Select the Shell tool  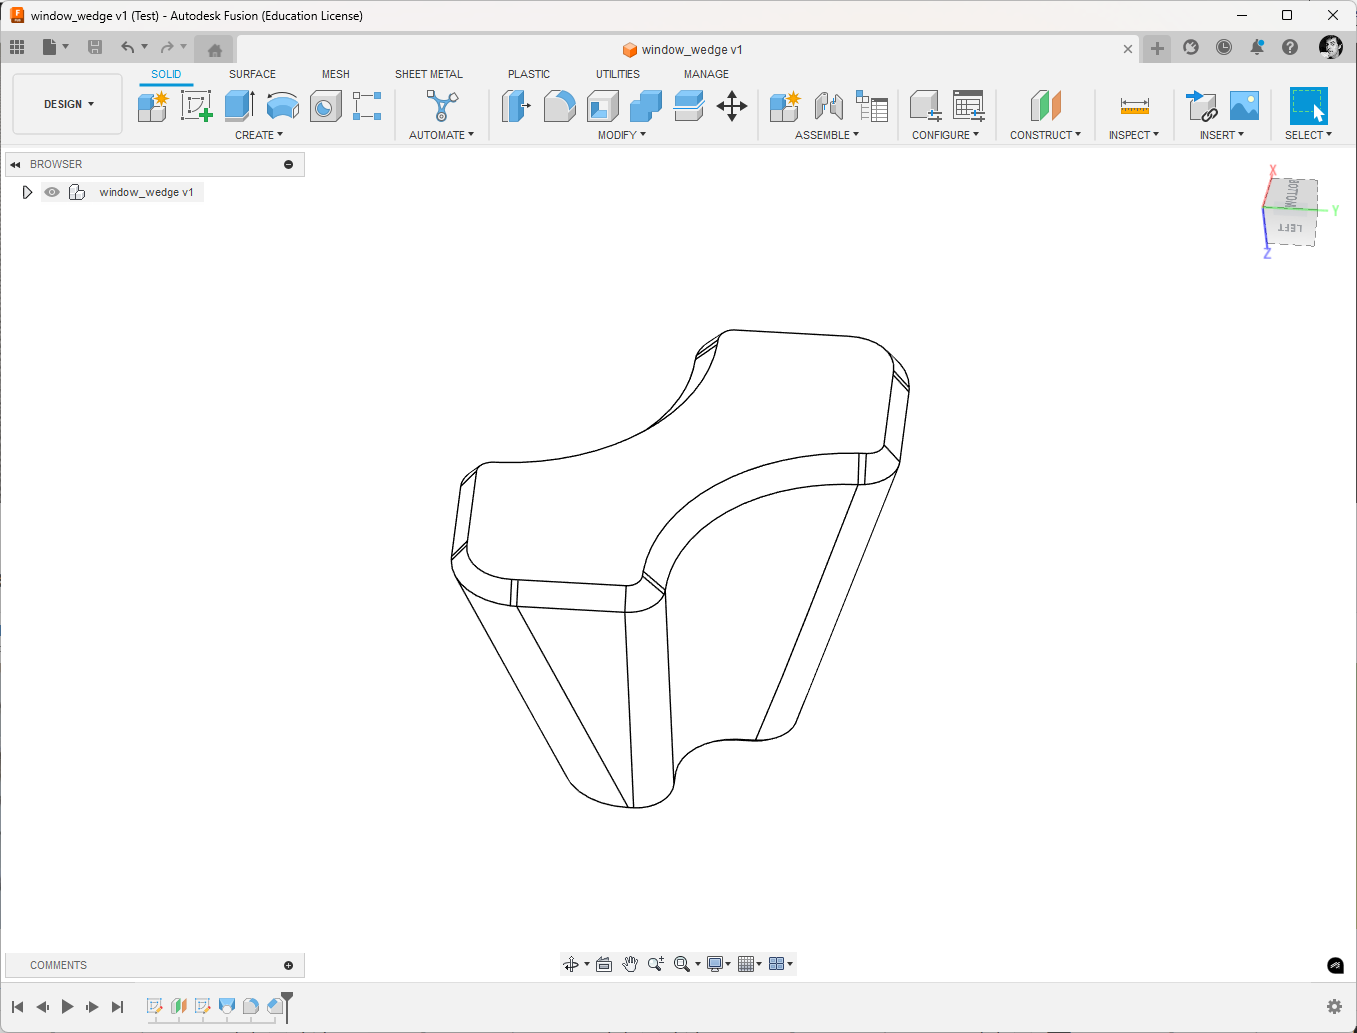pyautogui.click(x=603, y=106)
